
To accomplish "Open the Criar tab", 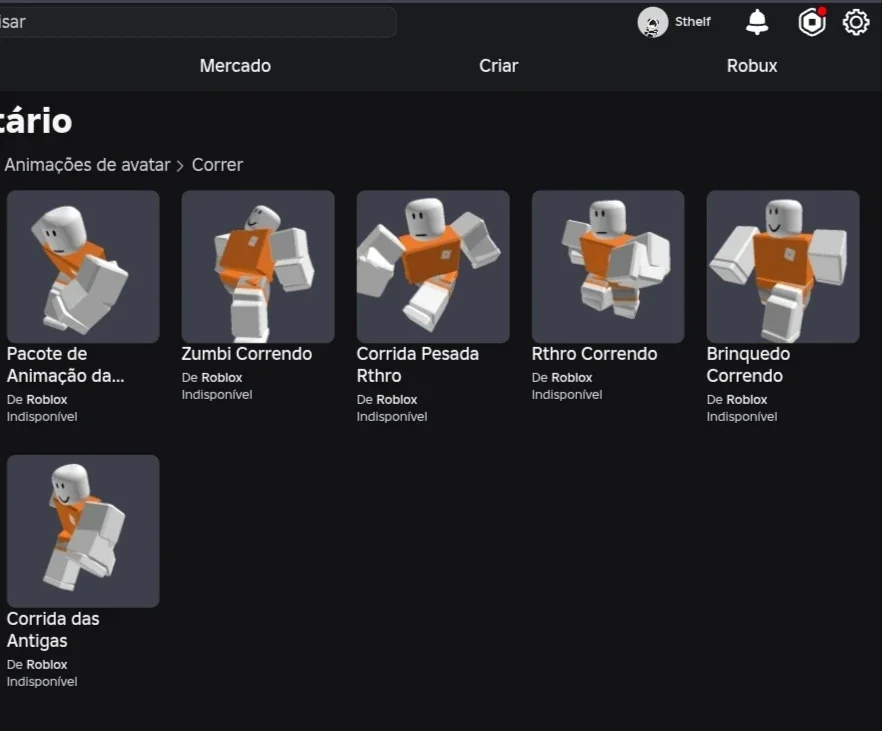I will pos(498,66).
